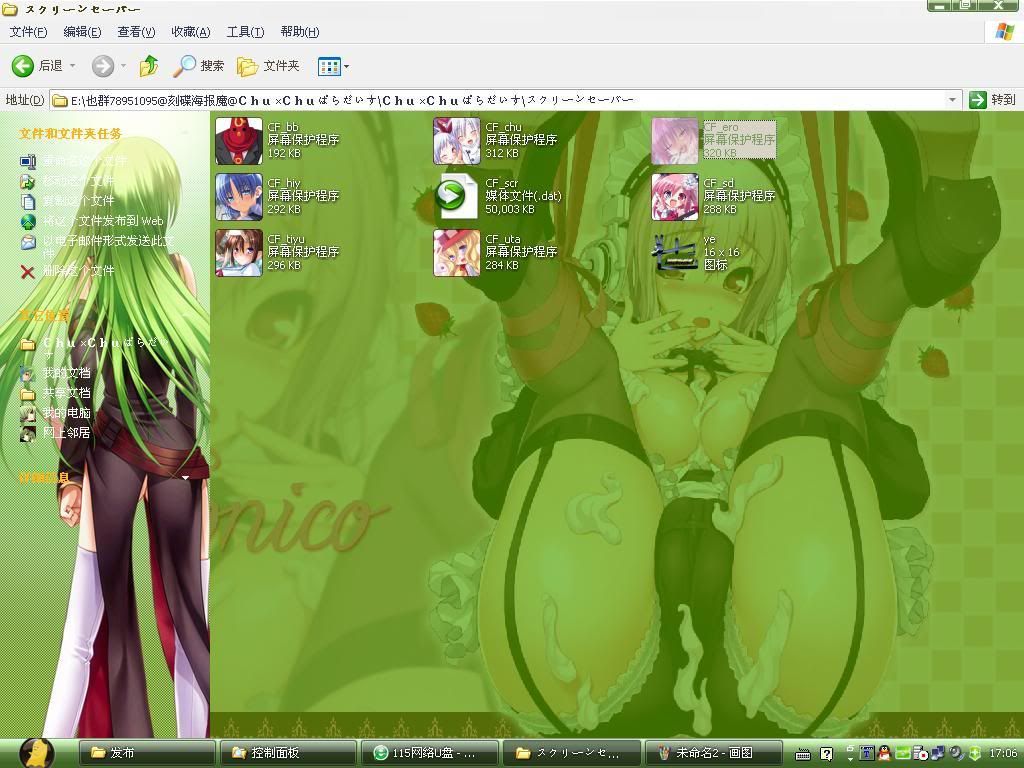Collapse the 文件和文件夹任务 section header
The image size is (1024, 768).
[x=71, y=134]
